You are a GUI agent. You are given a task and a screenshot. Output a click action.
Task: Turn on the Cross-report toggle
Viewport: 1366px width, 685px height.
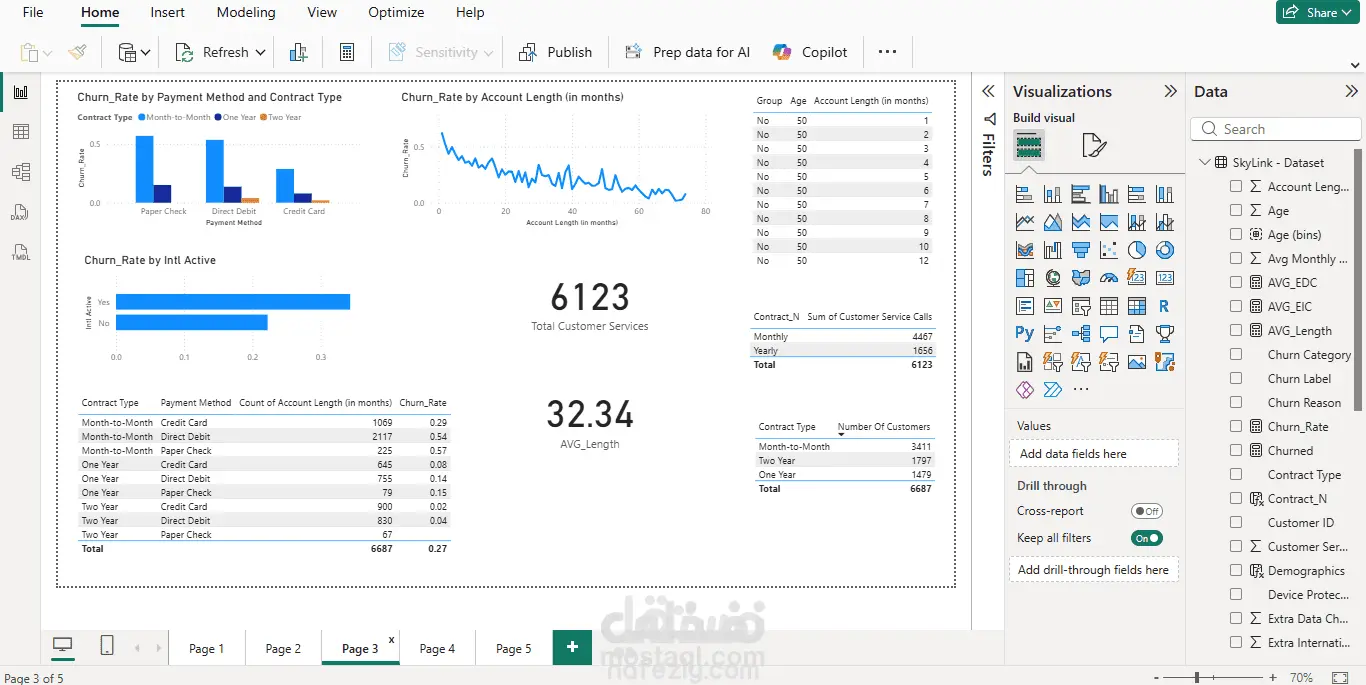pos(1147,511)
